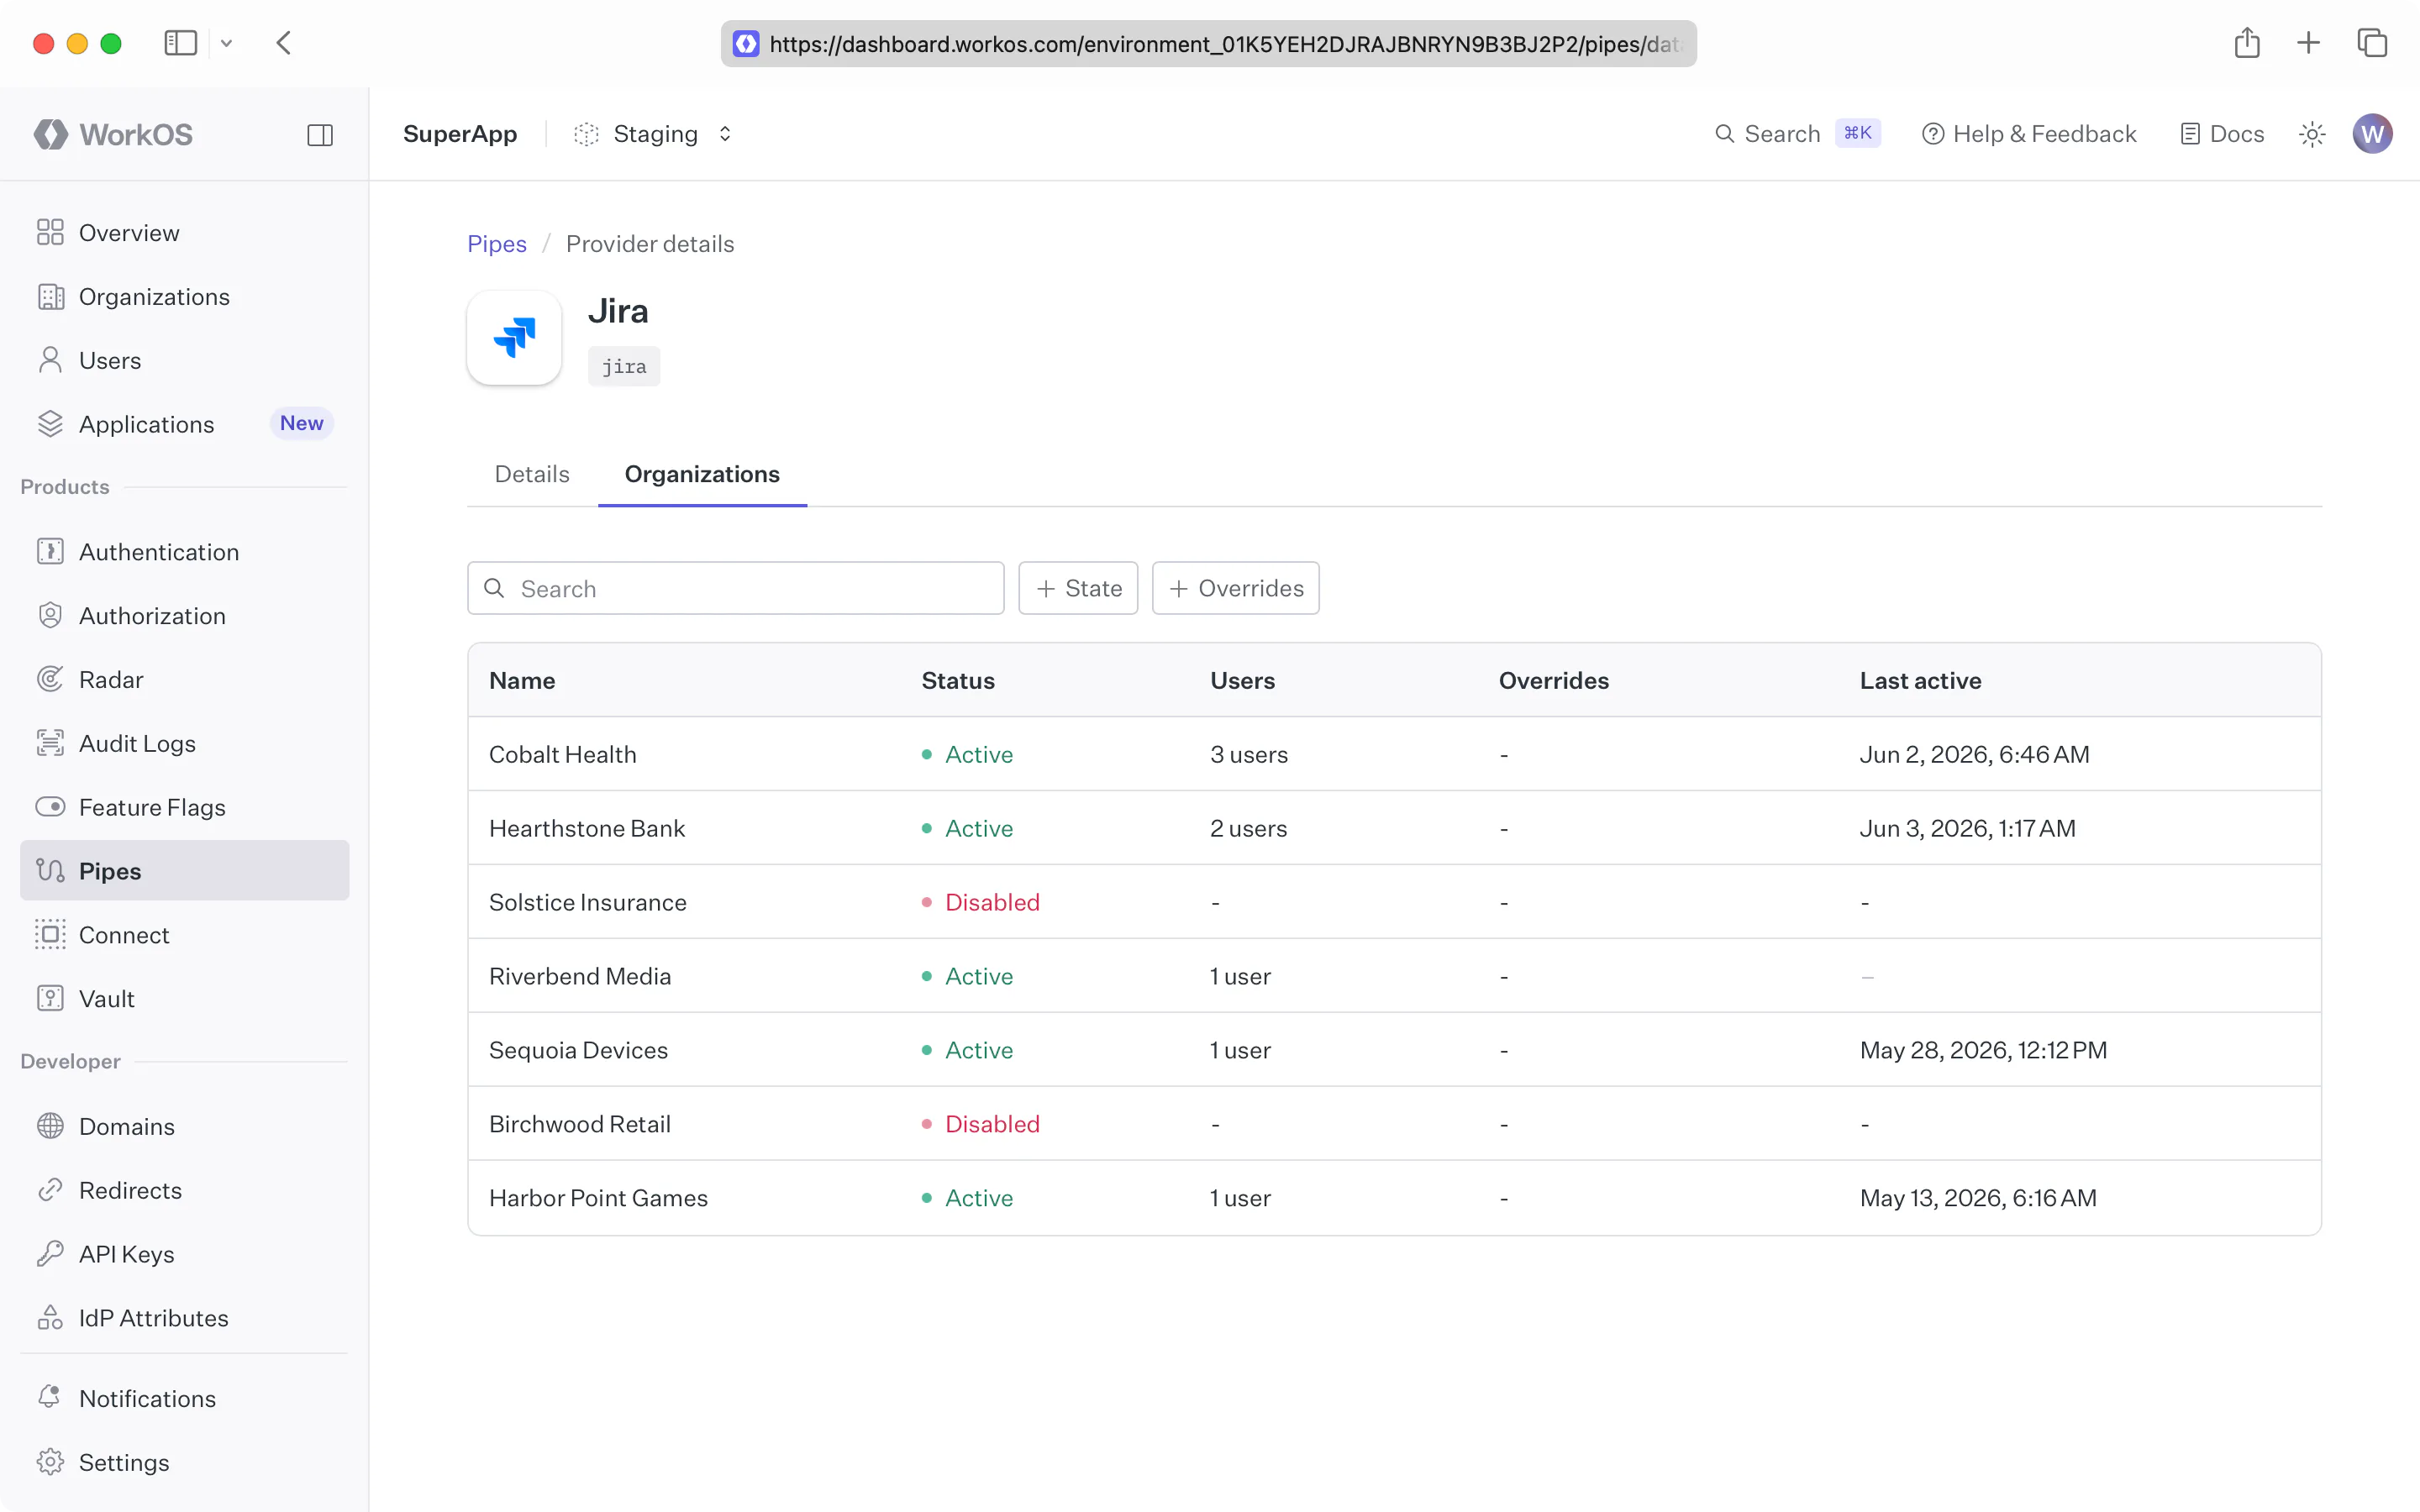Add a State filter

point(1078,588)
